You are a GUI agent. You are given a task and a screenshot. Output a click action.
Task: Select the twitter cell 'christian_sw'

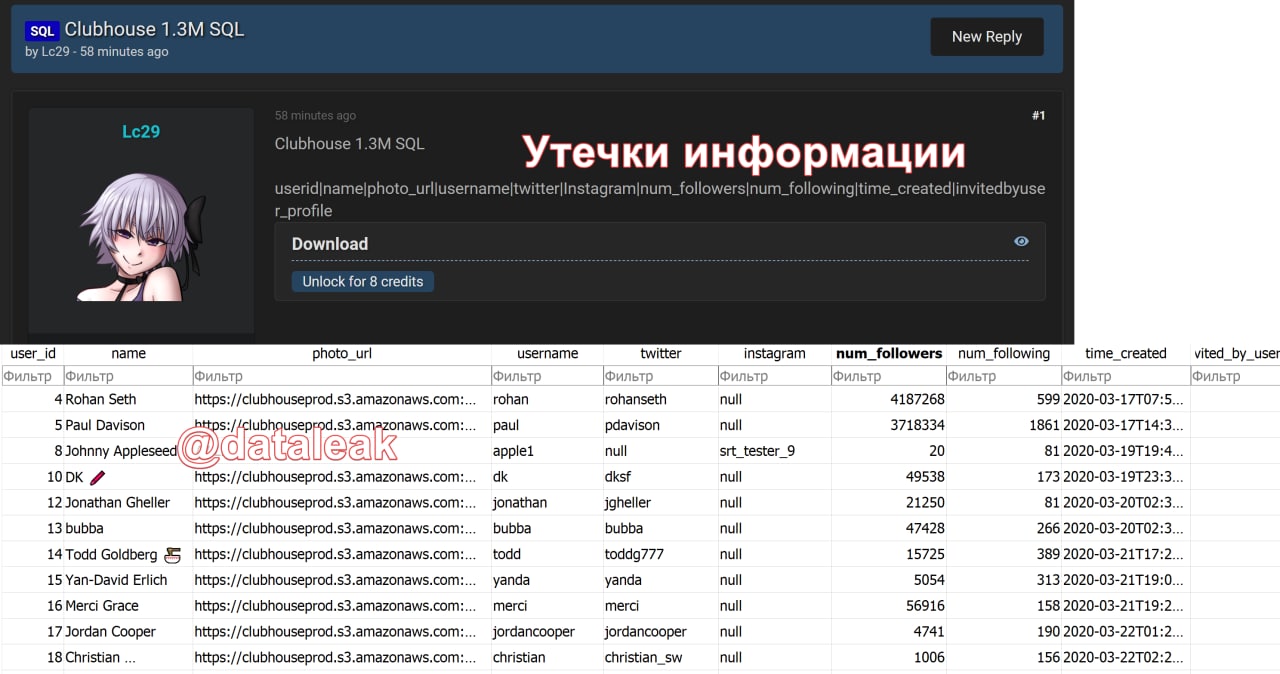[661, 658]
